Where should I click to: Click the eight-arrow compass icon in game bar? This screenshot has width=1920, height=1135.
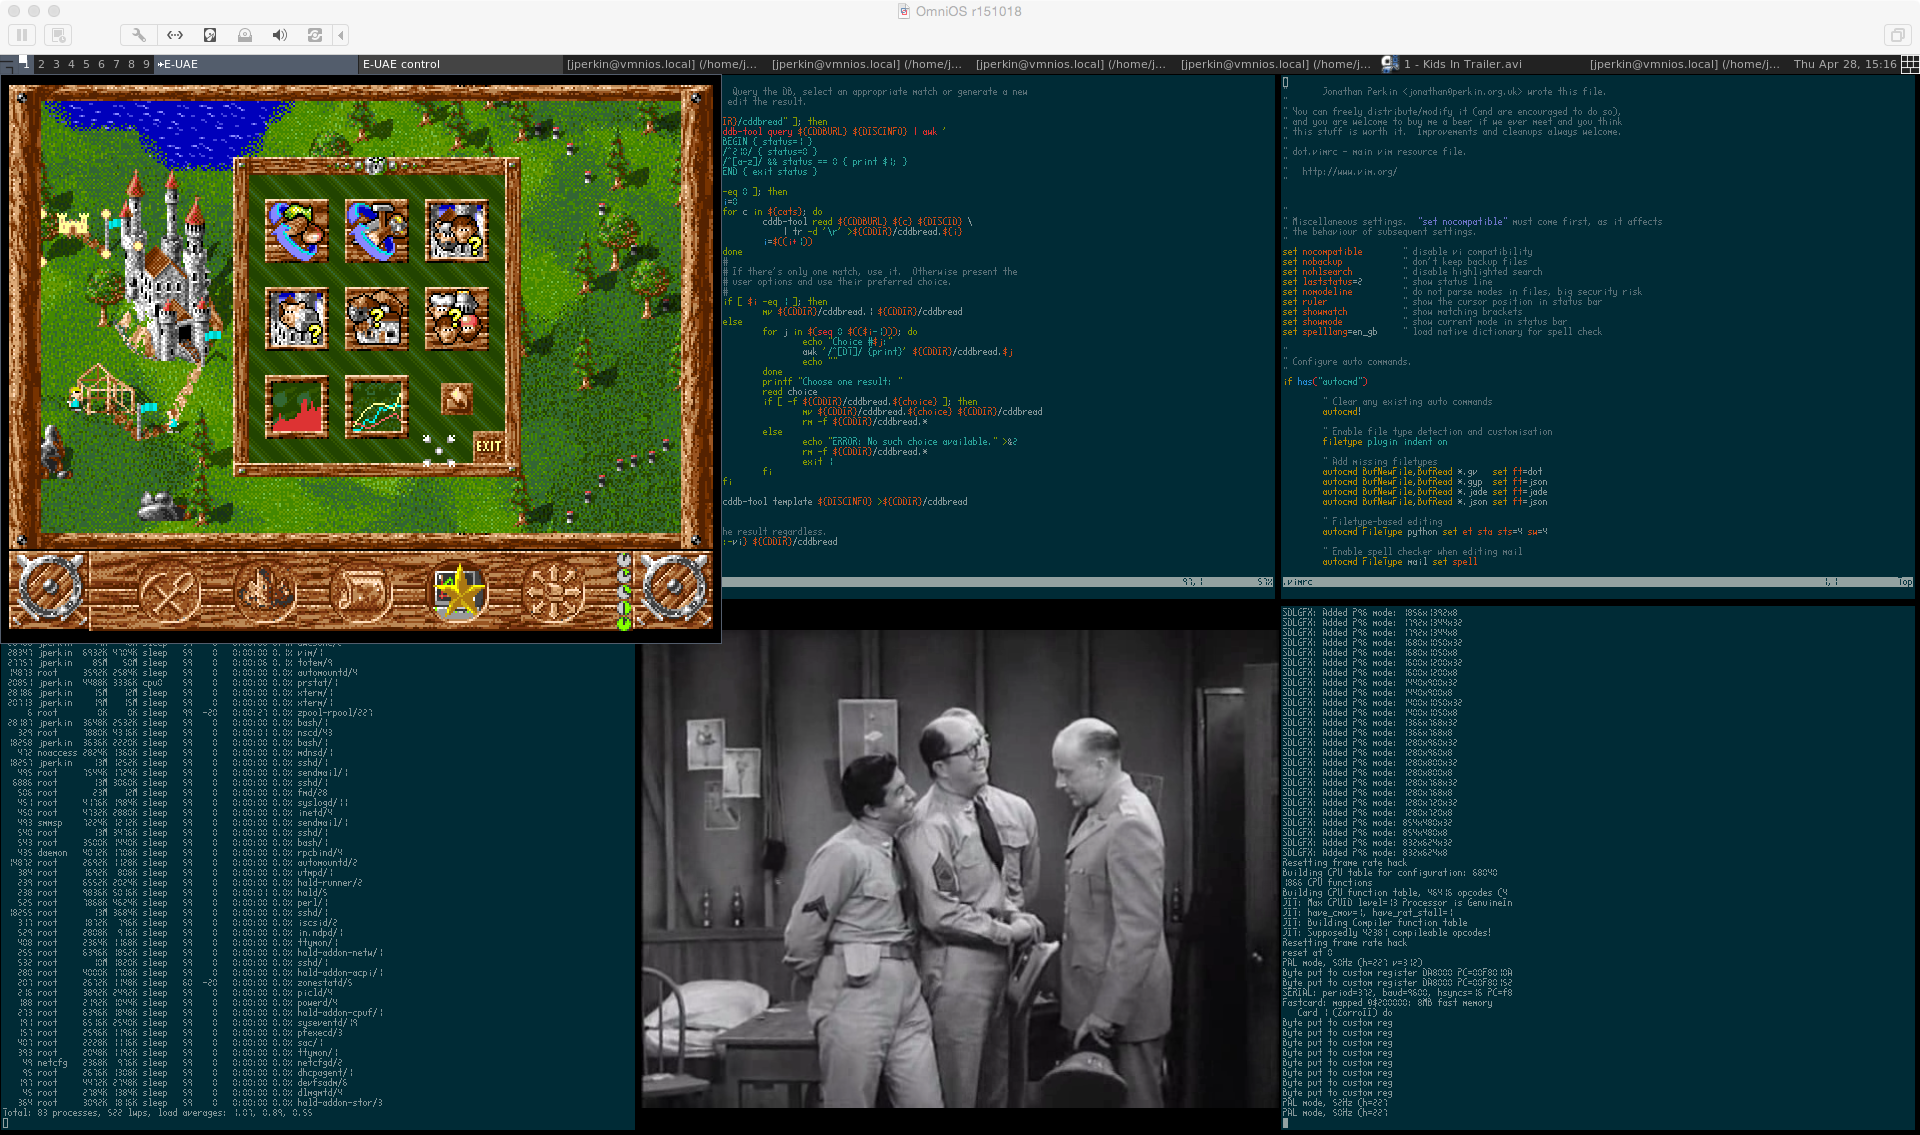pos(555,591)
